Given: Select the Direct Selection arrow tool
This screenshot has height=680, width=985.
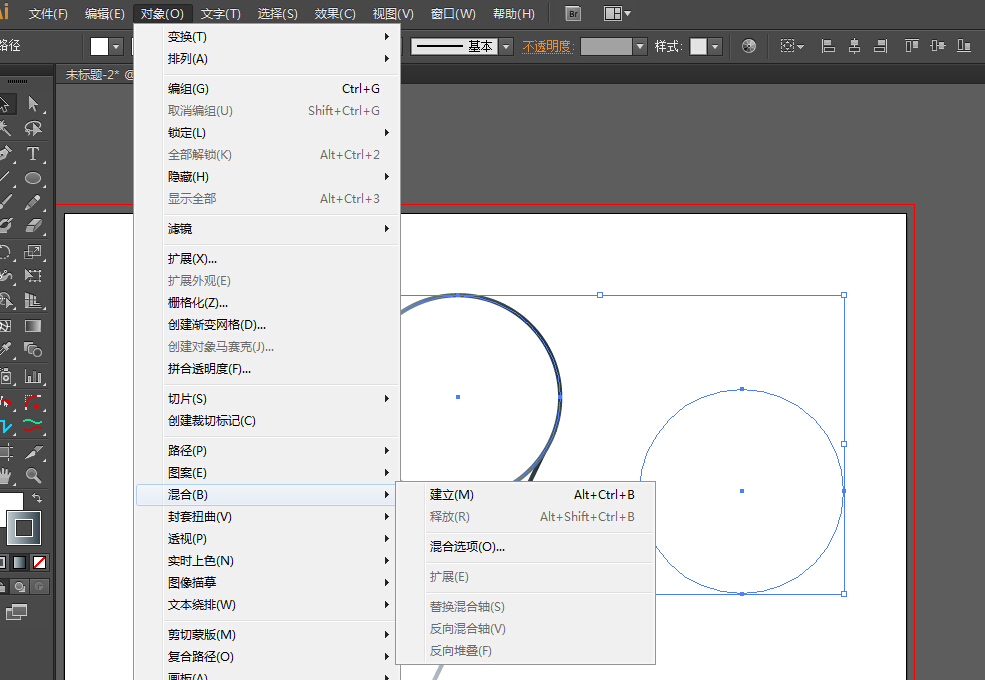Looking at the screenshot, I should point(33,104).
